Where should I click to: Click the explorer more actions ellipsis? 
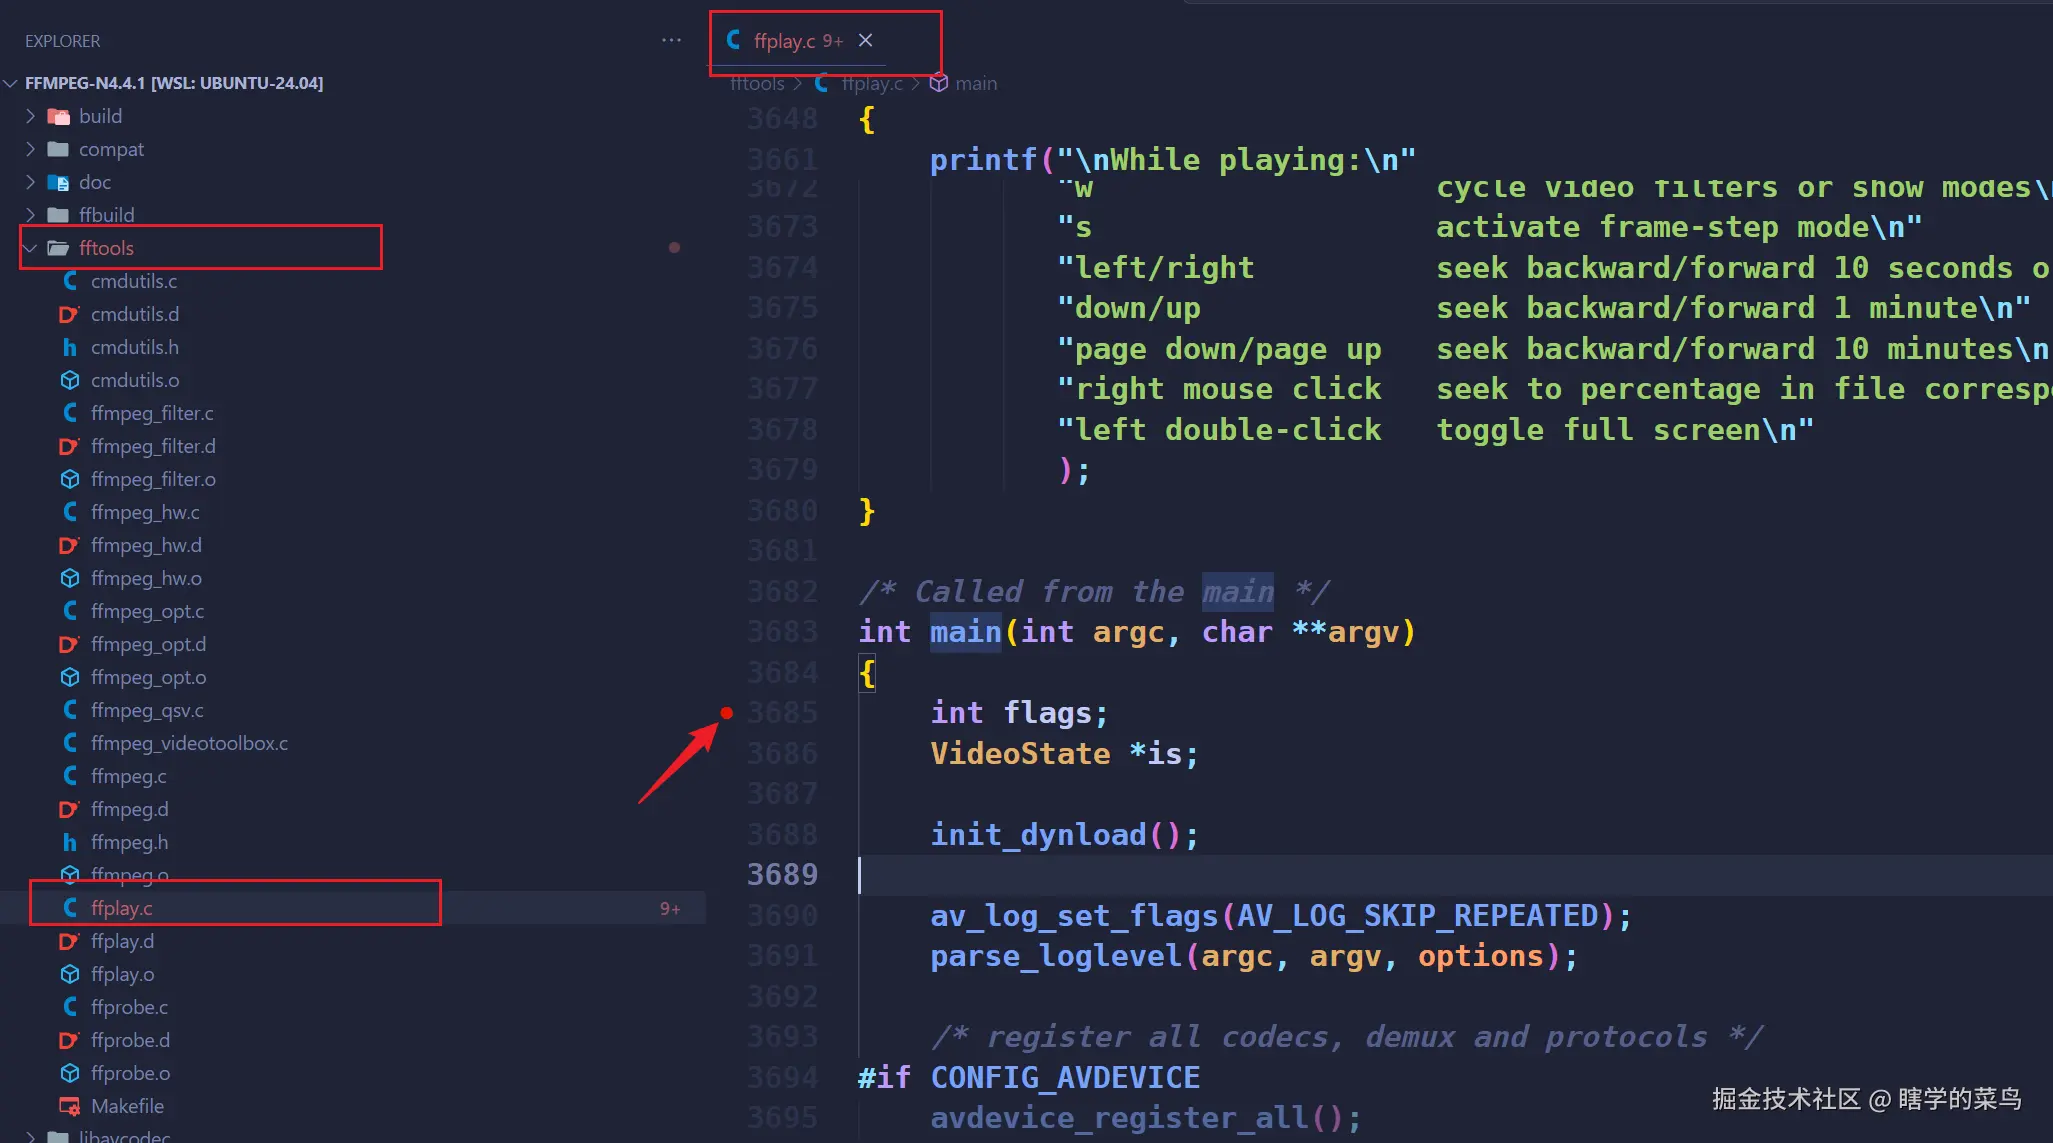coord(671,40)
